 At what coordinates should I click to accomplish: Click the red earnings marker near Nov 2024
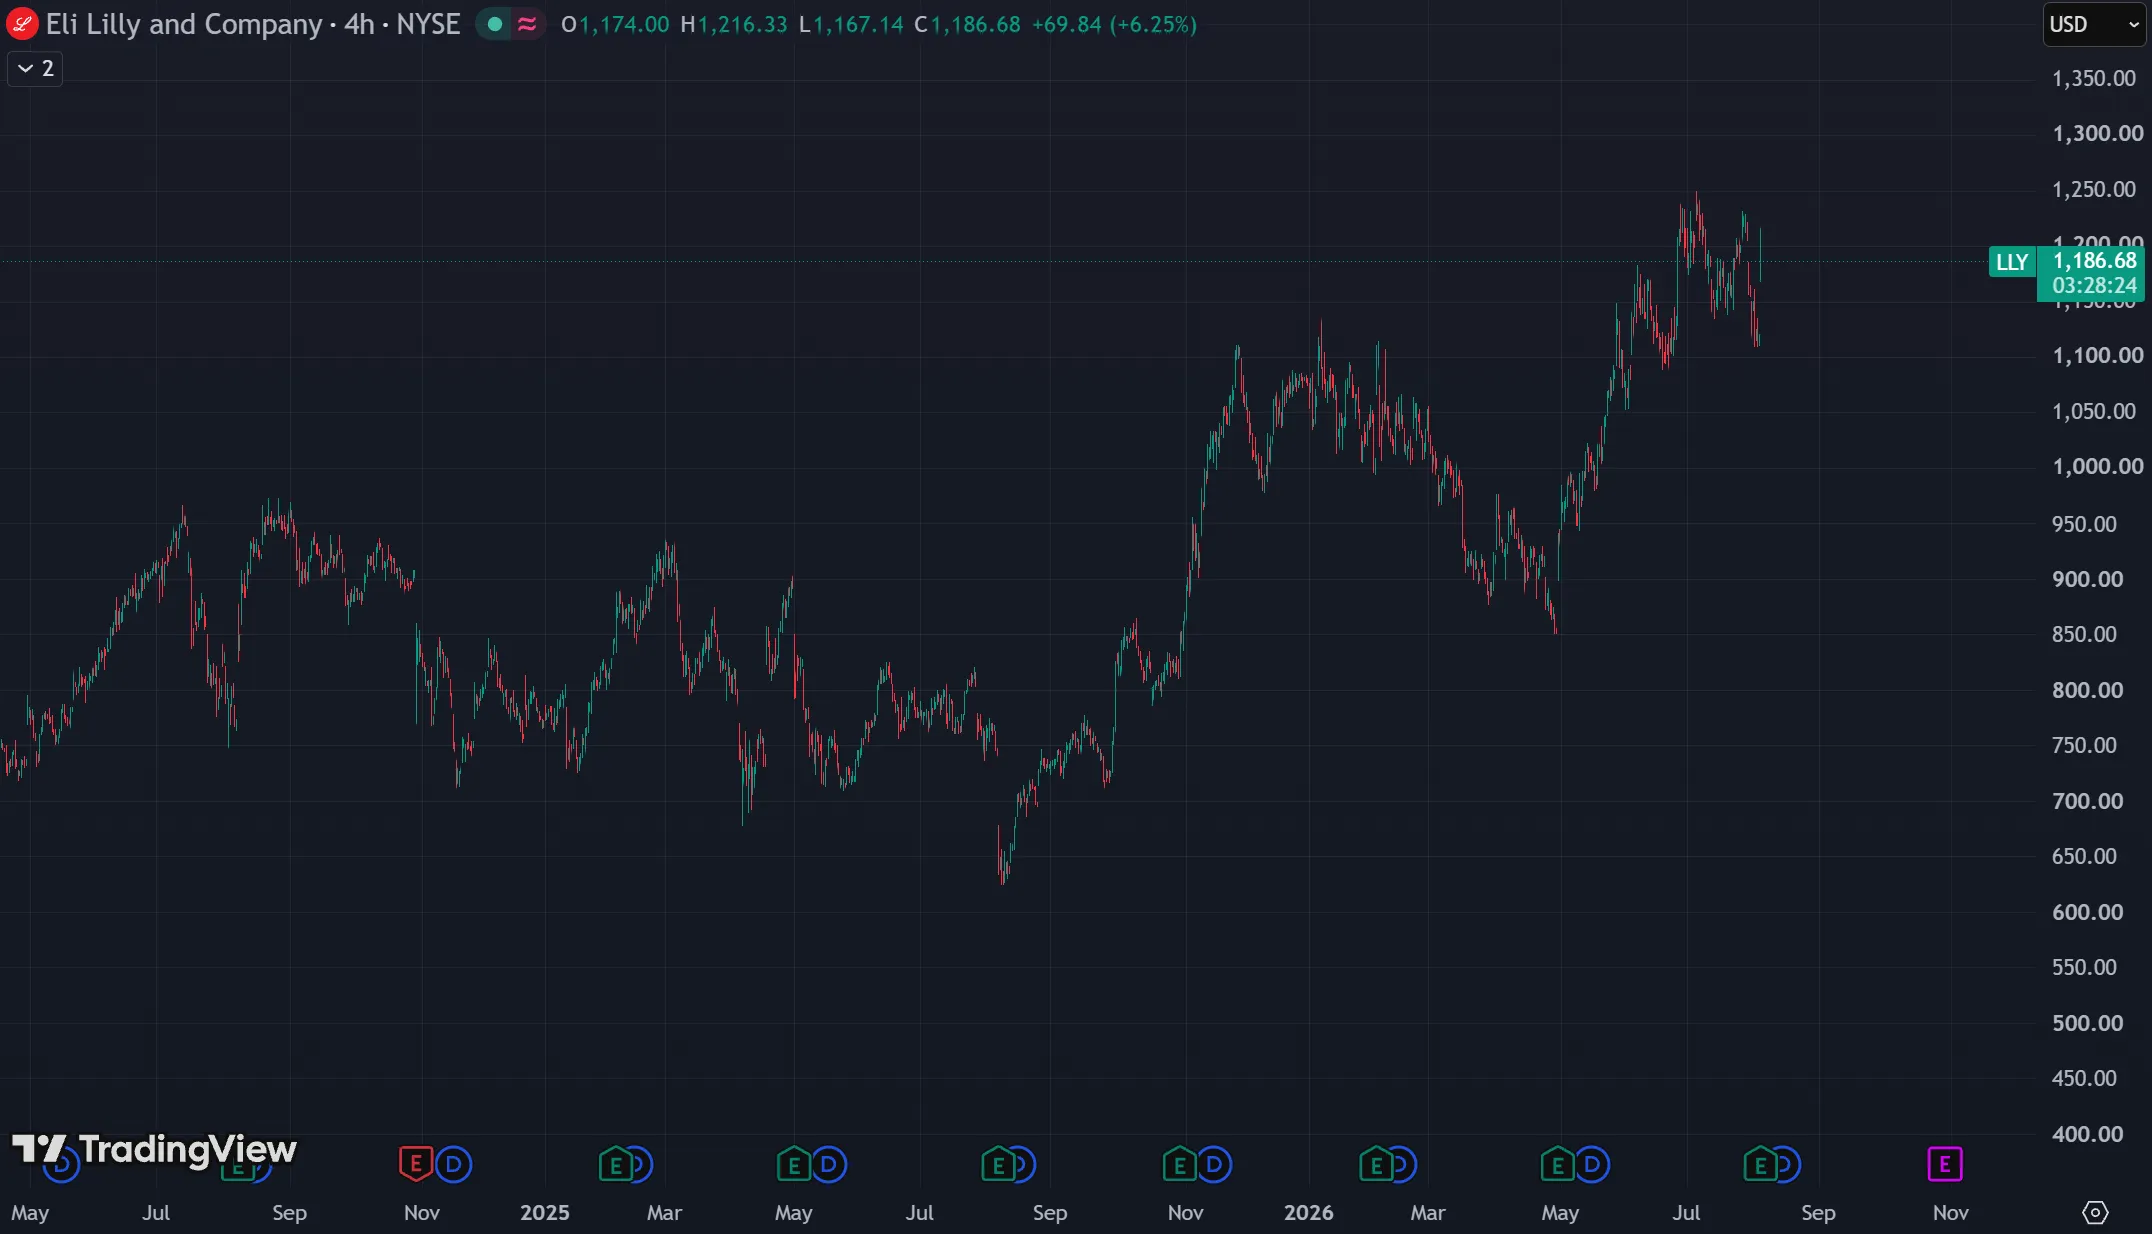[415, 1164]
